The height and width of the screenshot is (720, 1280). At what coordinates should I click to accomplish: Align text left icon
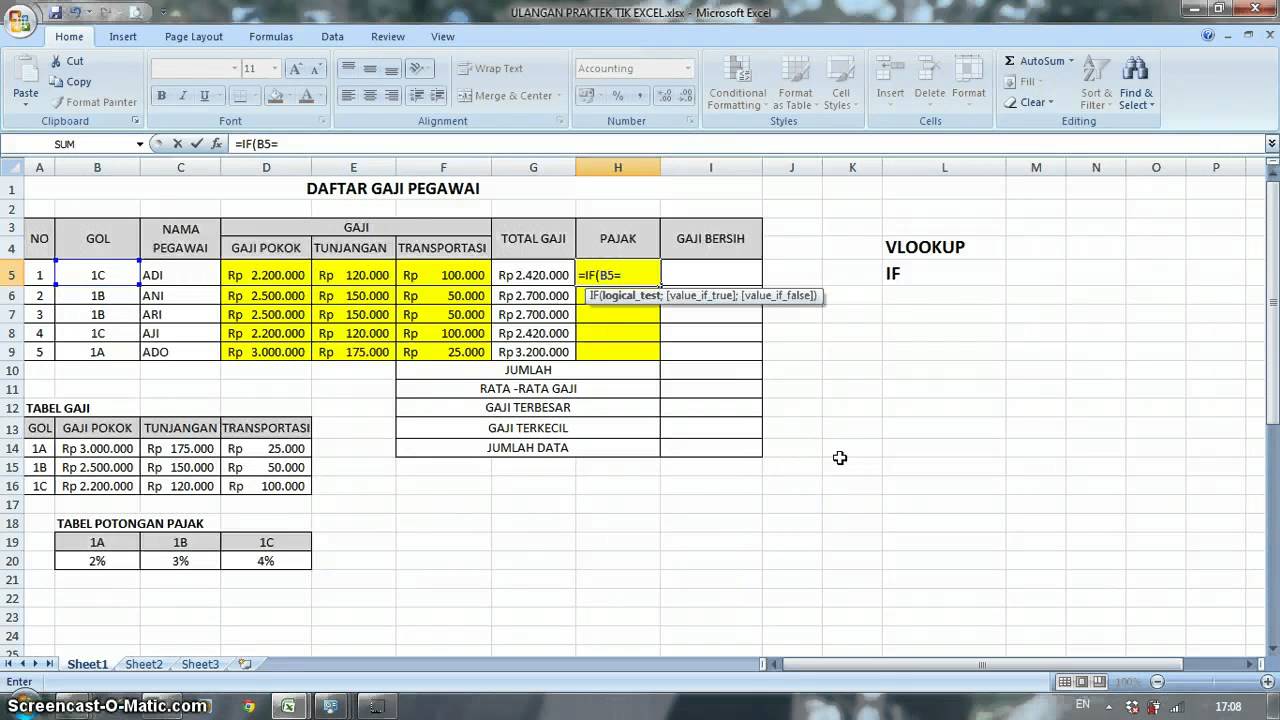[x=348, y=96]
